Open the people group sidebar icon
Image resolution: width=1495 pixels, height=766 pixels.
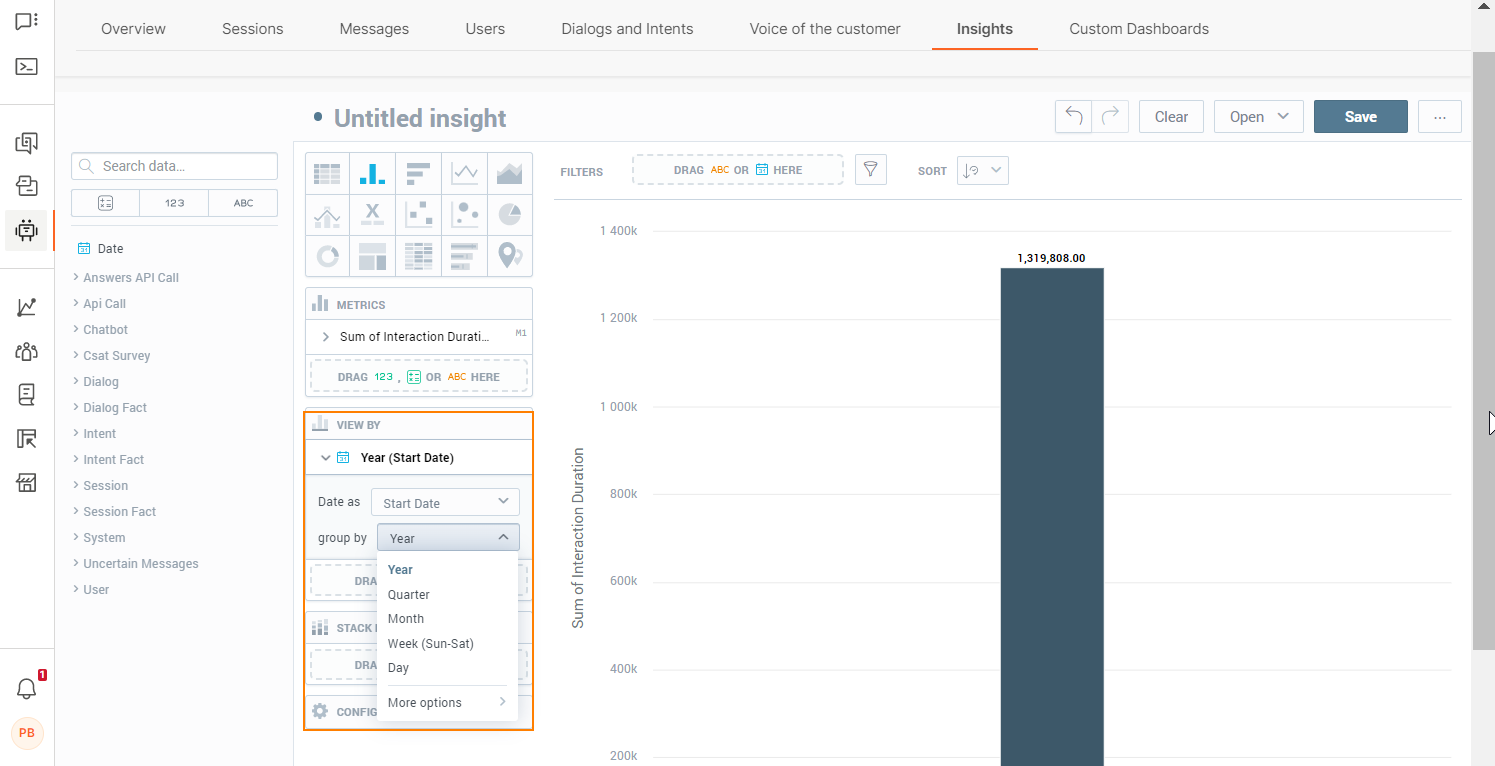27,351
